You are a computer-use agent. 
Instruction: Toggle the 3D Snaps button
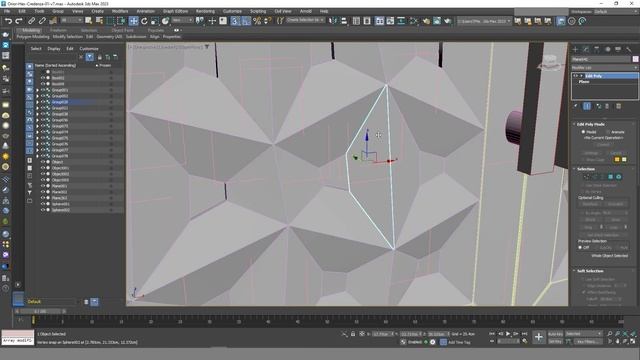pos(235,21)
